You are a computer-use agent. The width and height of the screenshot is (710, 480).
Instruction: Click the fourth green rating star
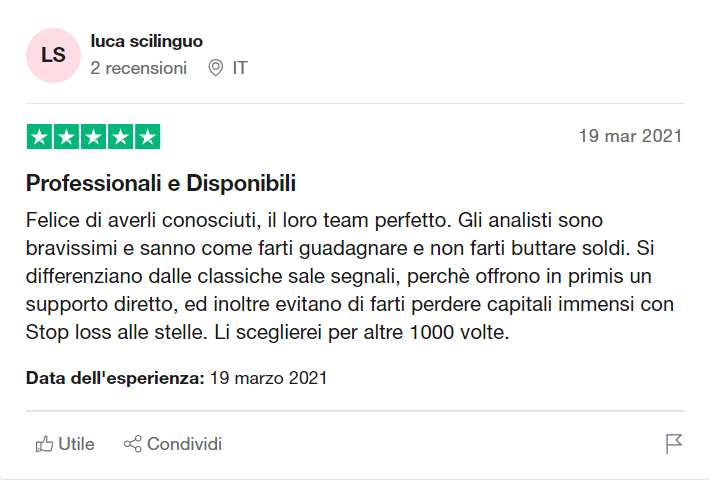[x=120, y=136]
